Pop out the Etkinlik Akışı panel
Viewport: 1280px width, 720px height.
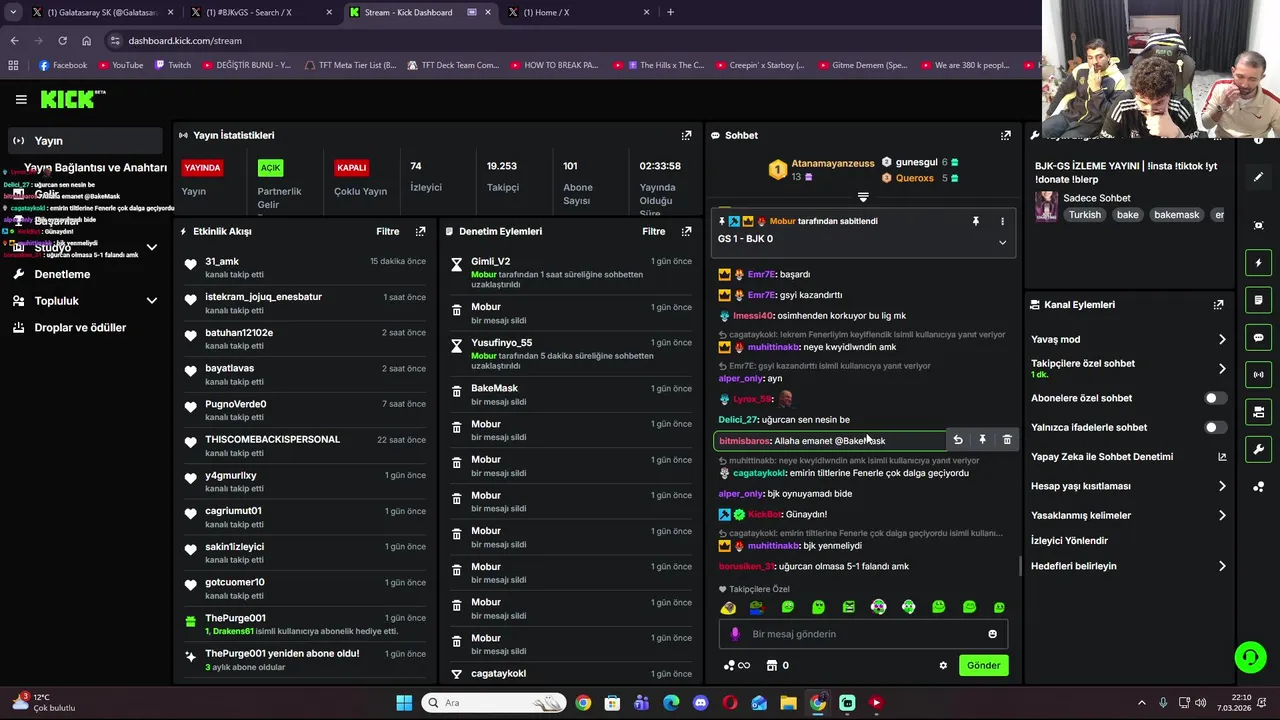[420, 231]
